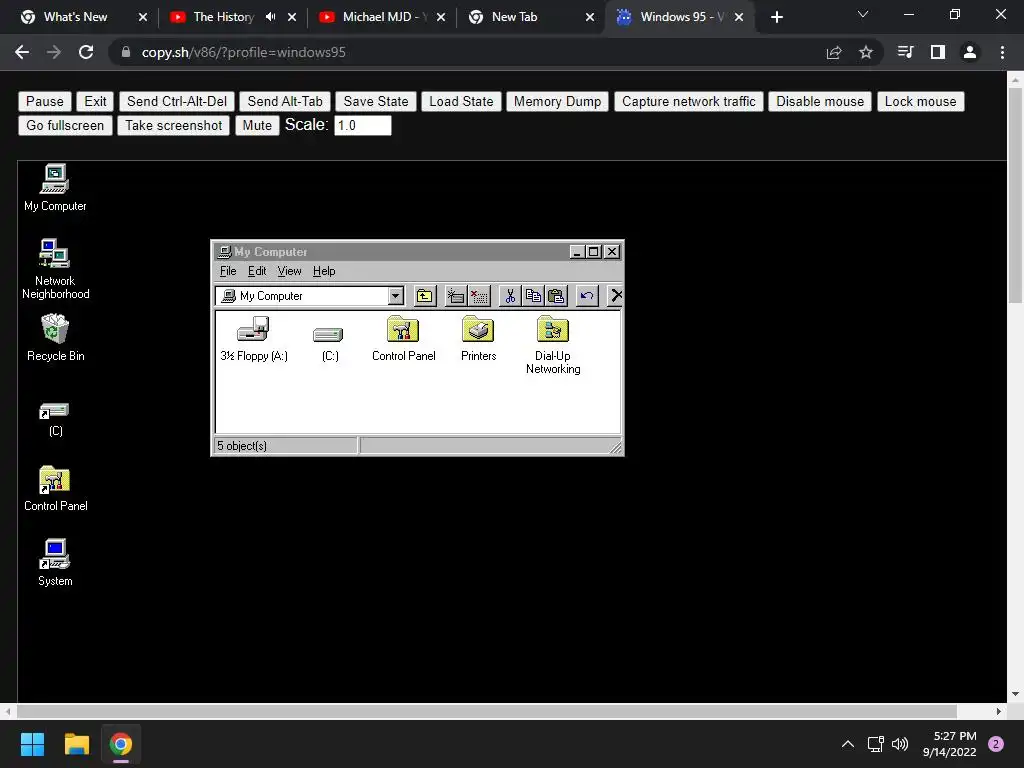
Task: Click the Go fullscreen button
Action: (65, 125)
